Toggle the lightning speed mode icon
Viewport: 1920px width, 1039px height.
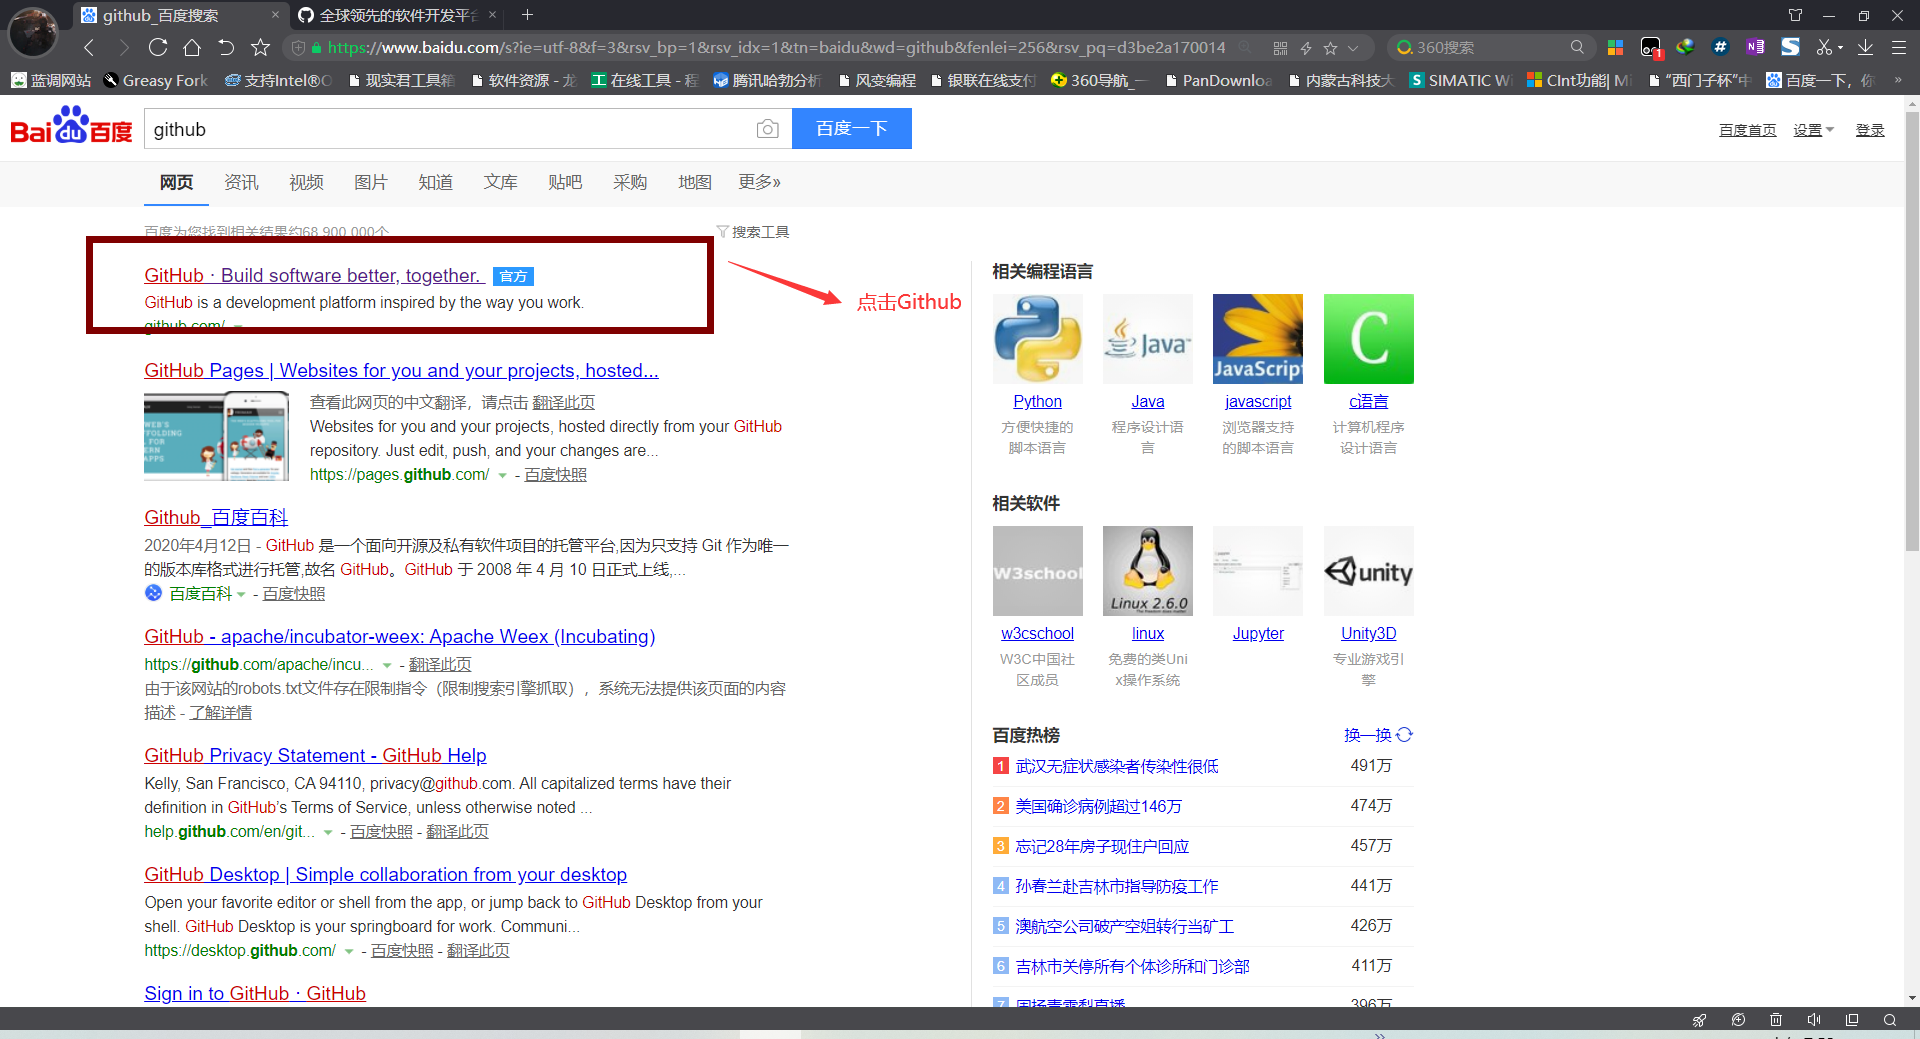1306,48
